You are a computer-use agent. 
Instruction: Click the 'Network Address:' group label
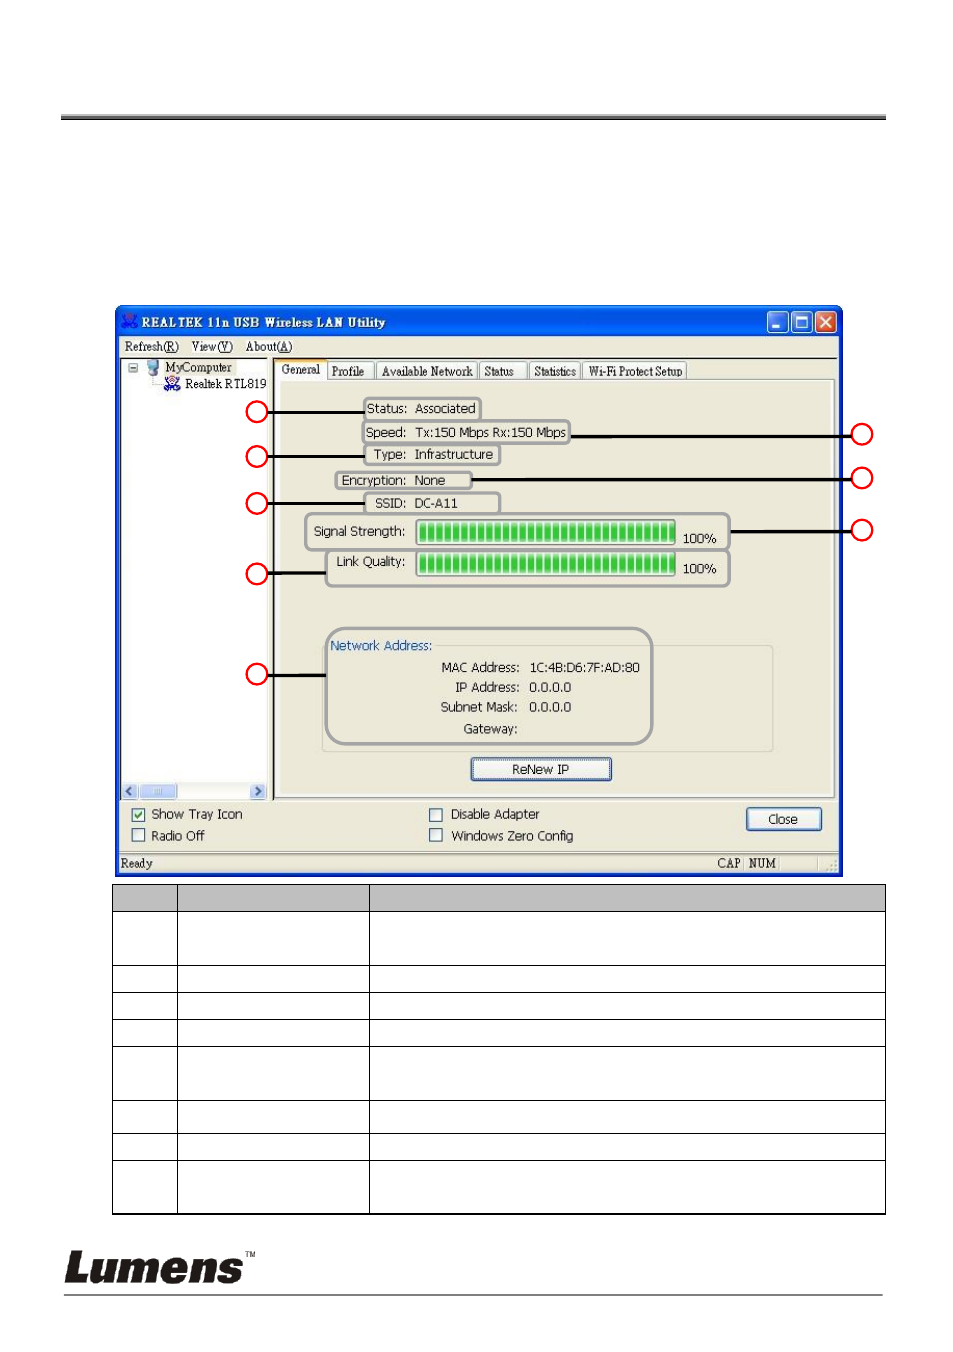pos(381,646)
